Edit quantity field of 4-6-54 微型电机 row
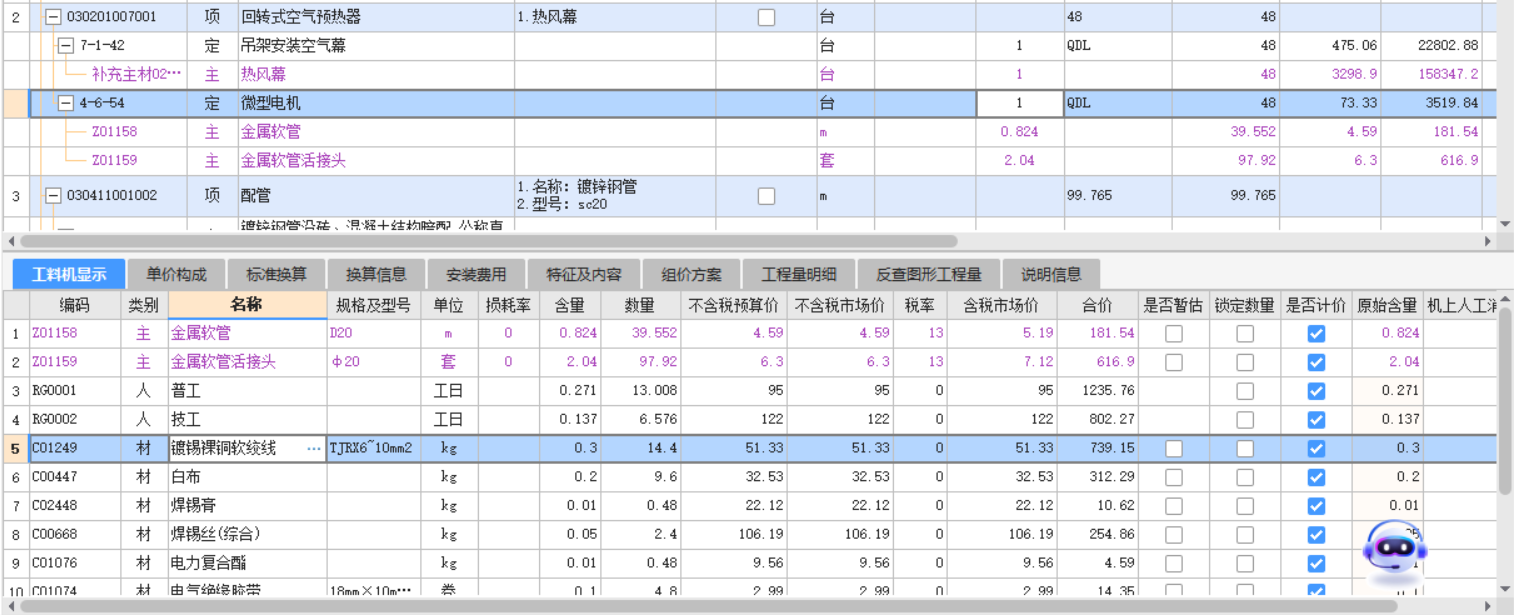The image size is (1514, 615). (x=1019, y=103)
